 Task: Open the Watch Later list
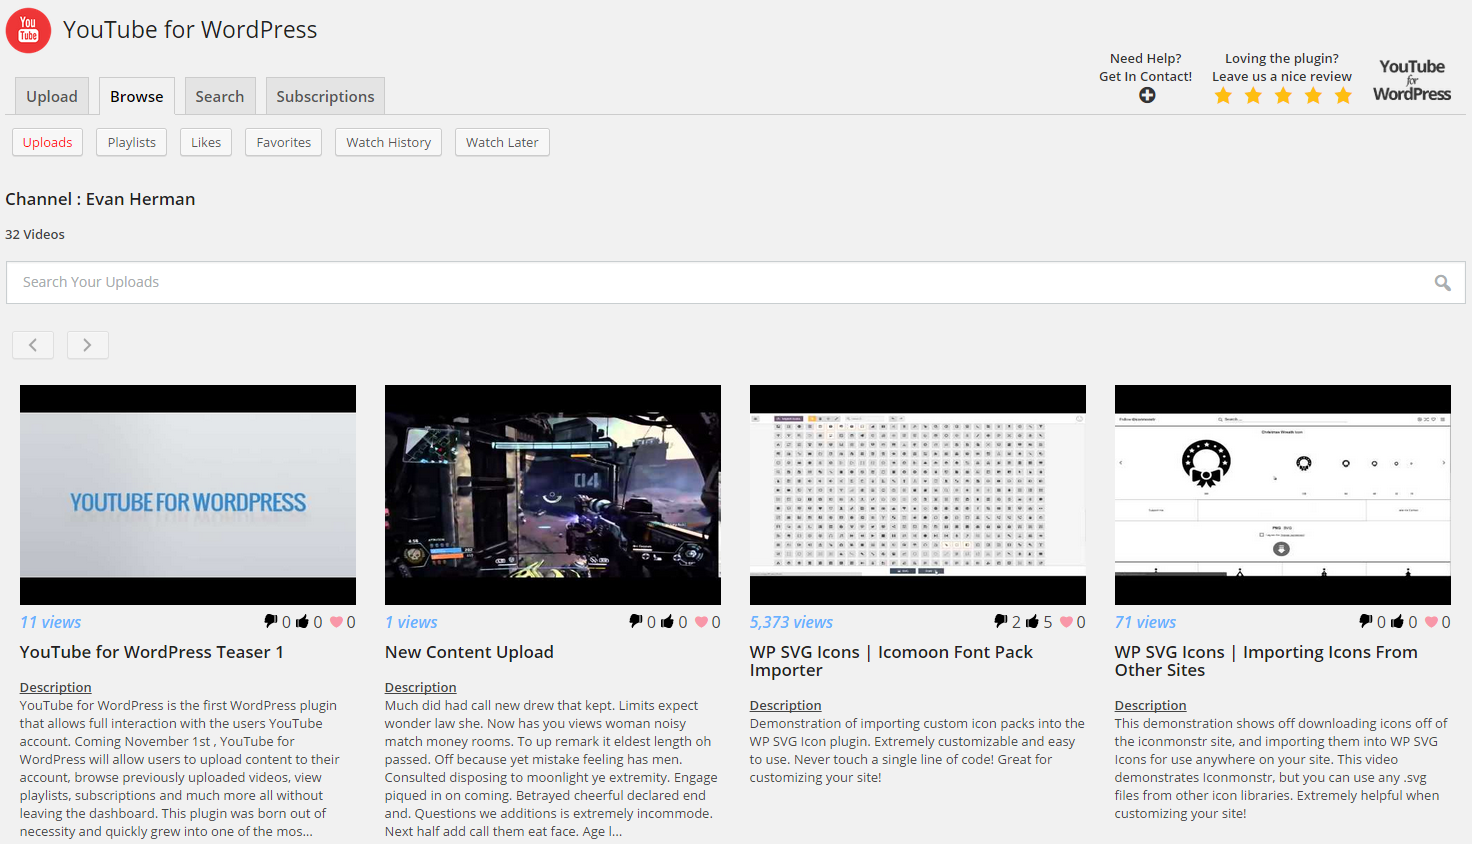(x=502, y=142)
